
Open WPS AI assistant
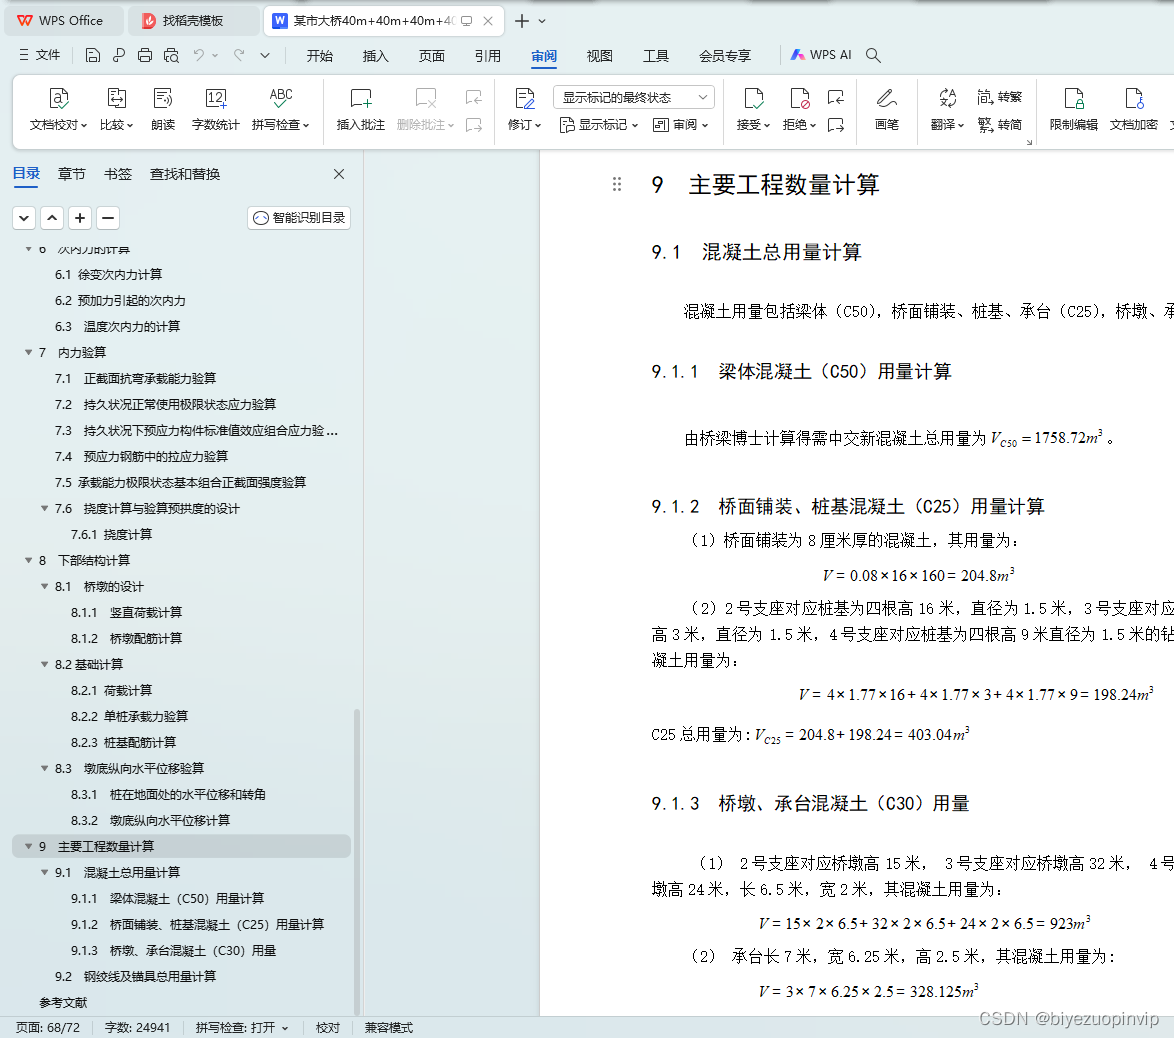pos(821,55)
